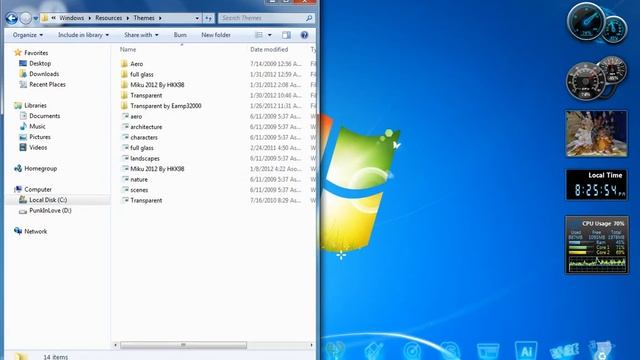The height and width of the screenshot is (360, 640).
Task: Create a folder with New folder
Action: 216,35
